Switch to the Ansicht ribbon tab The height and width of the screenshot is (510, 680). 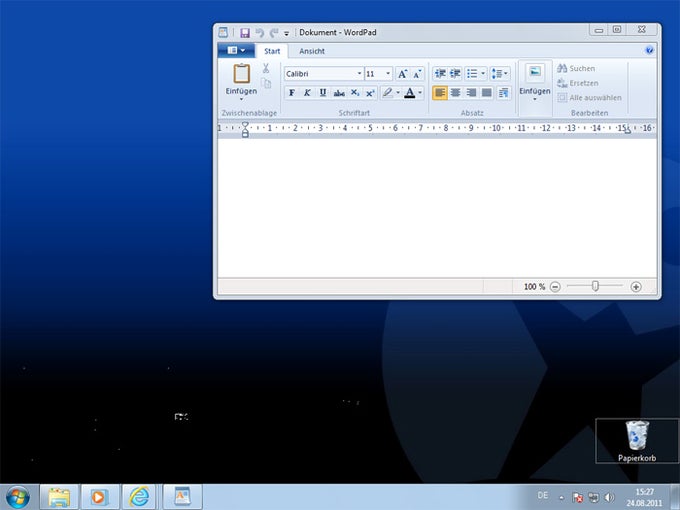[x=312, y=51]
